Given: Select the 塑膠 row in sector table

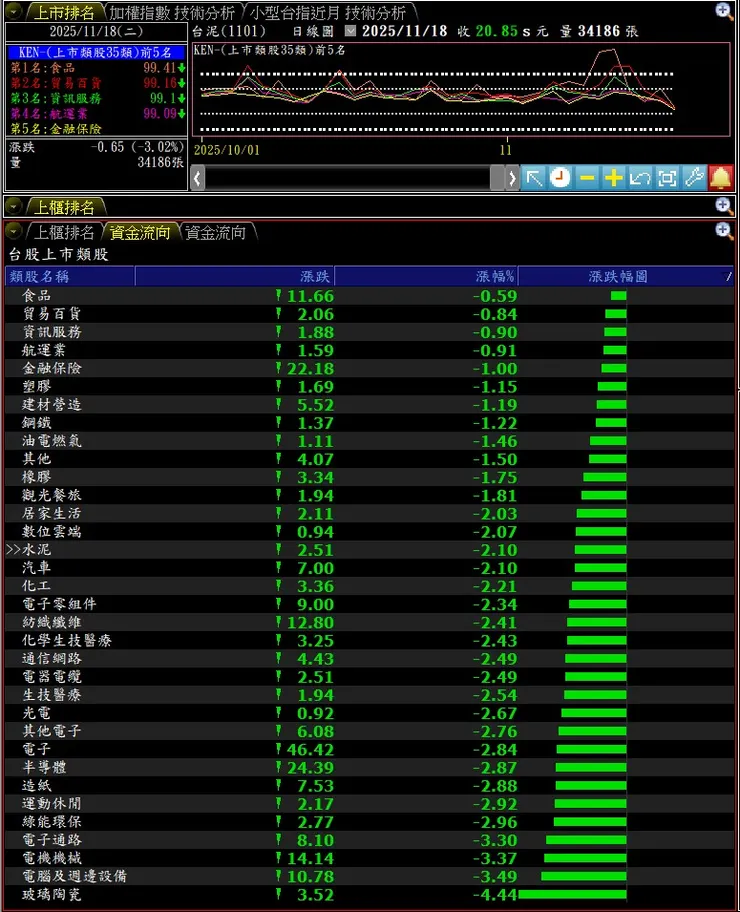Looking at the screenshot, I should (369, 386).
